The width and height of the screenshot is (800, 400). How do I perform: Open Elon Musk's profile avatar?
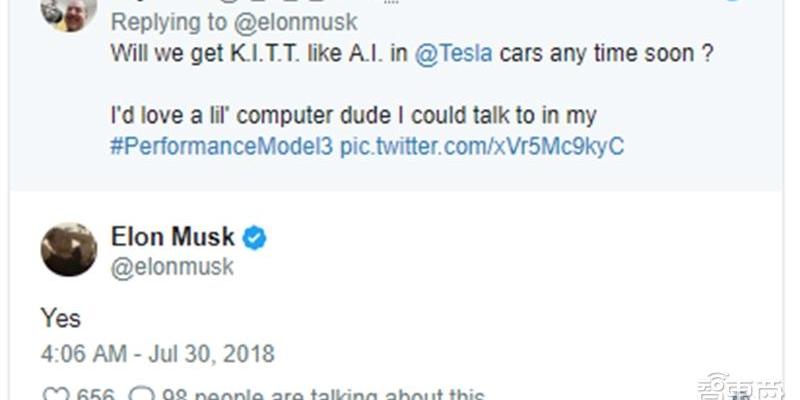click(x=69, y=249)
